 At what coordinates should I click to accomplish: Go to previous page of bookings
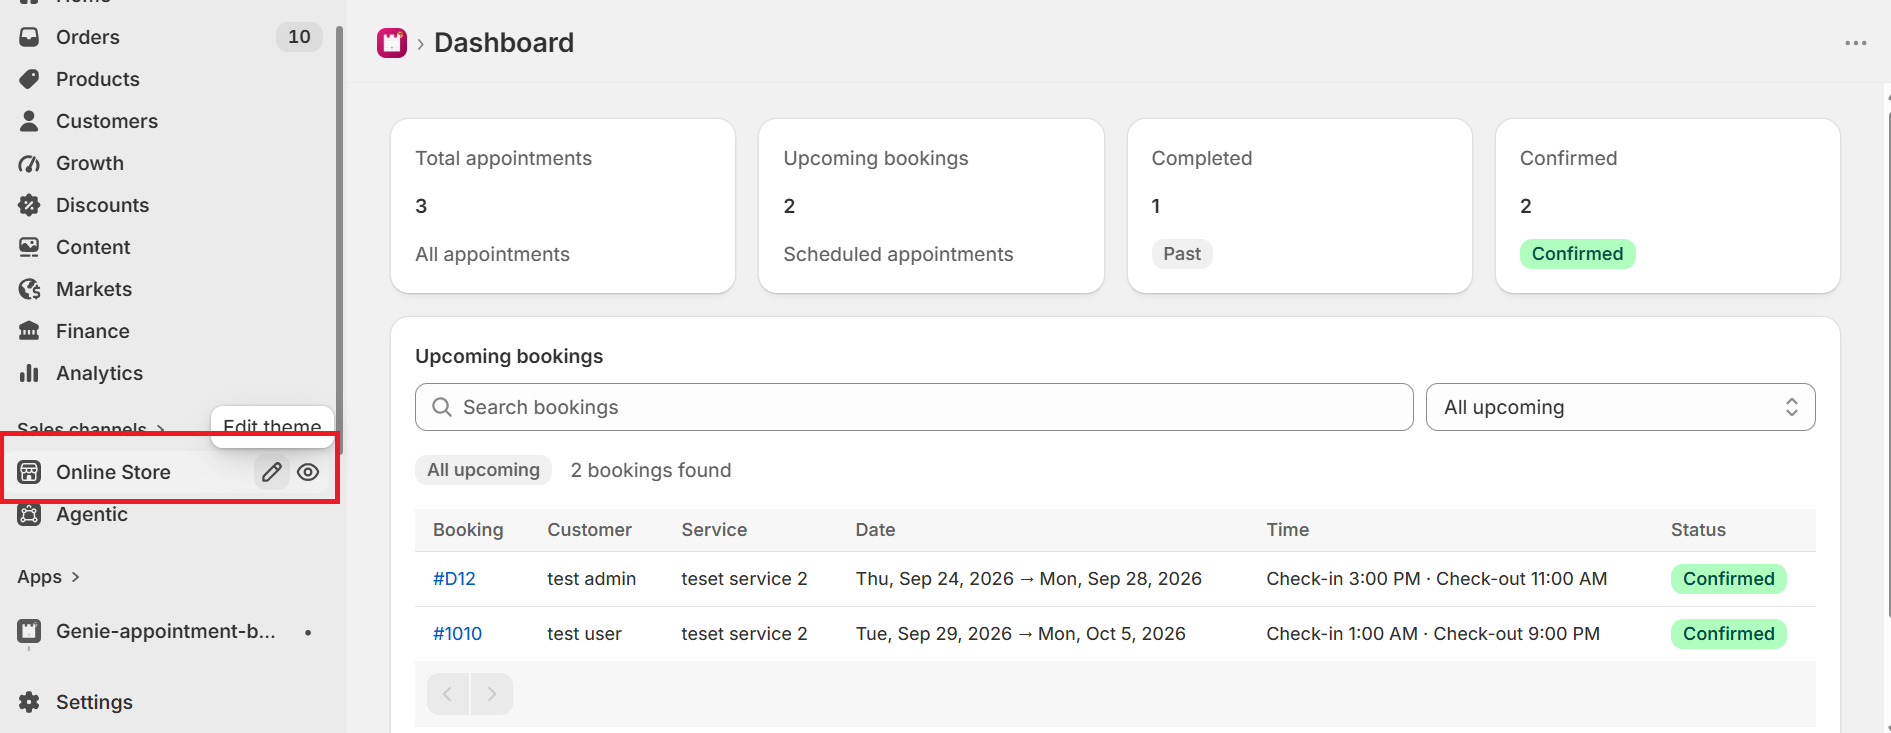[x=448, y=694]
